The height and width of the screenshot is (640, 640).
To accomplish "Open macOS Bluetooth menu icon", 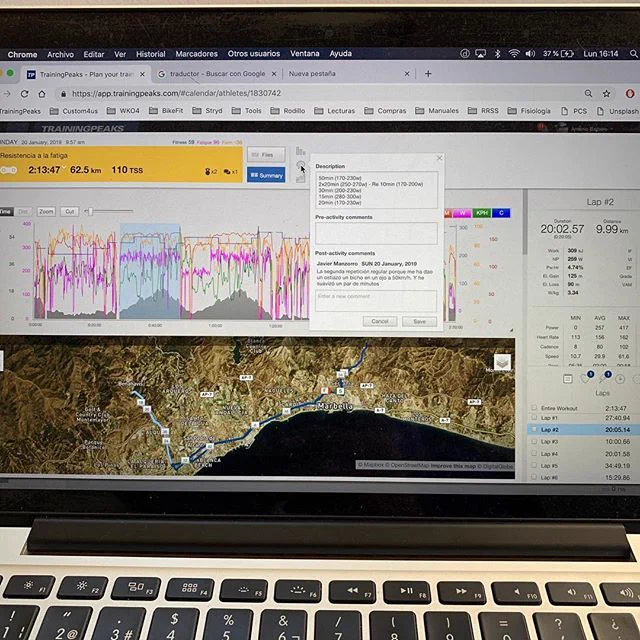I will pyautogui.click(x=497, y=53).
